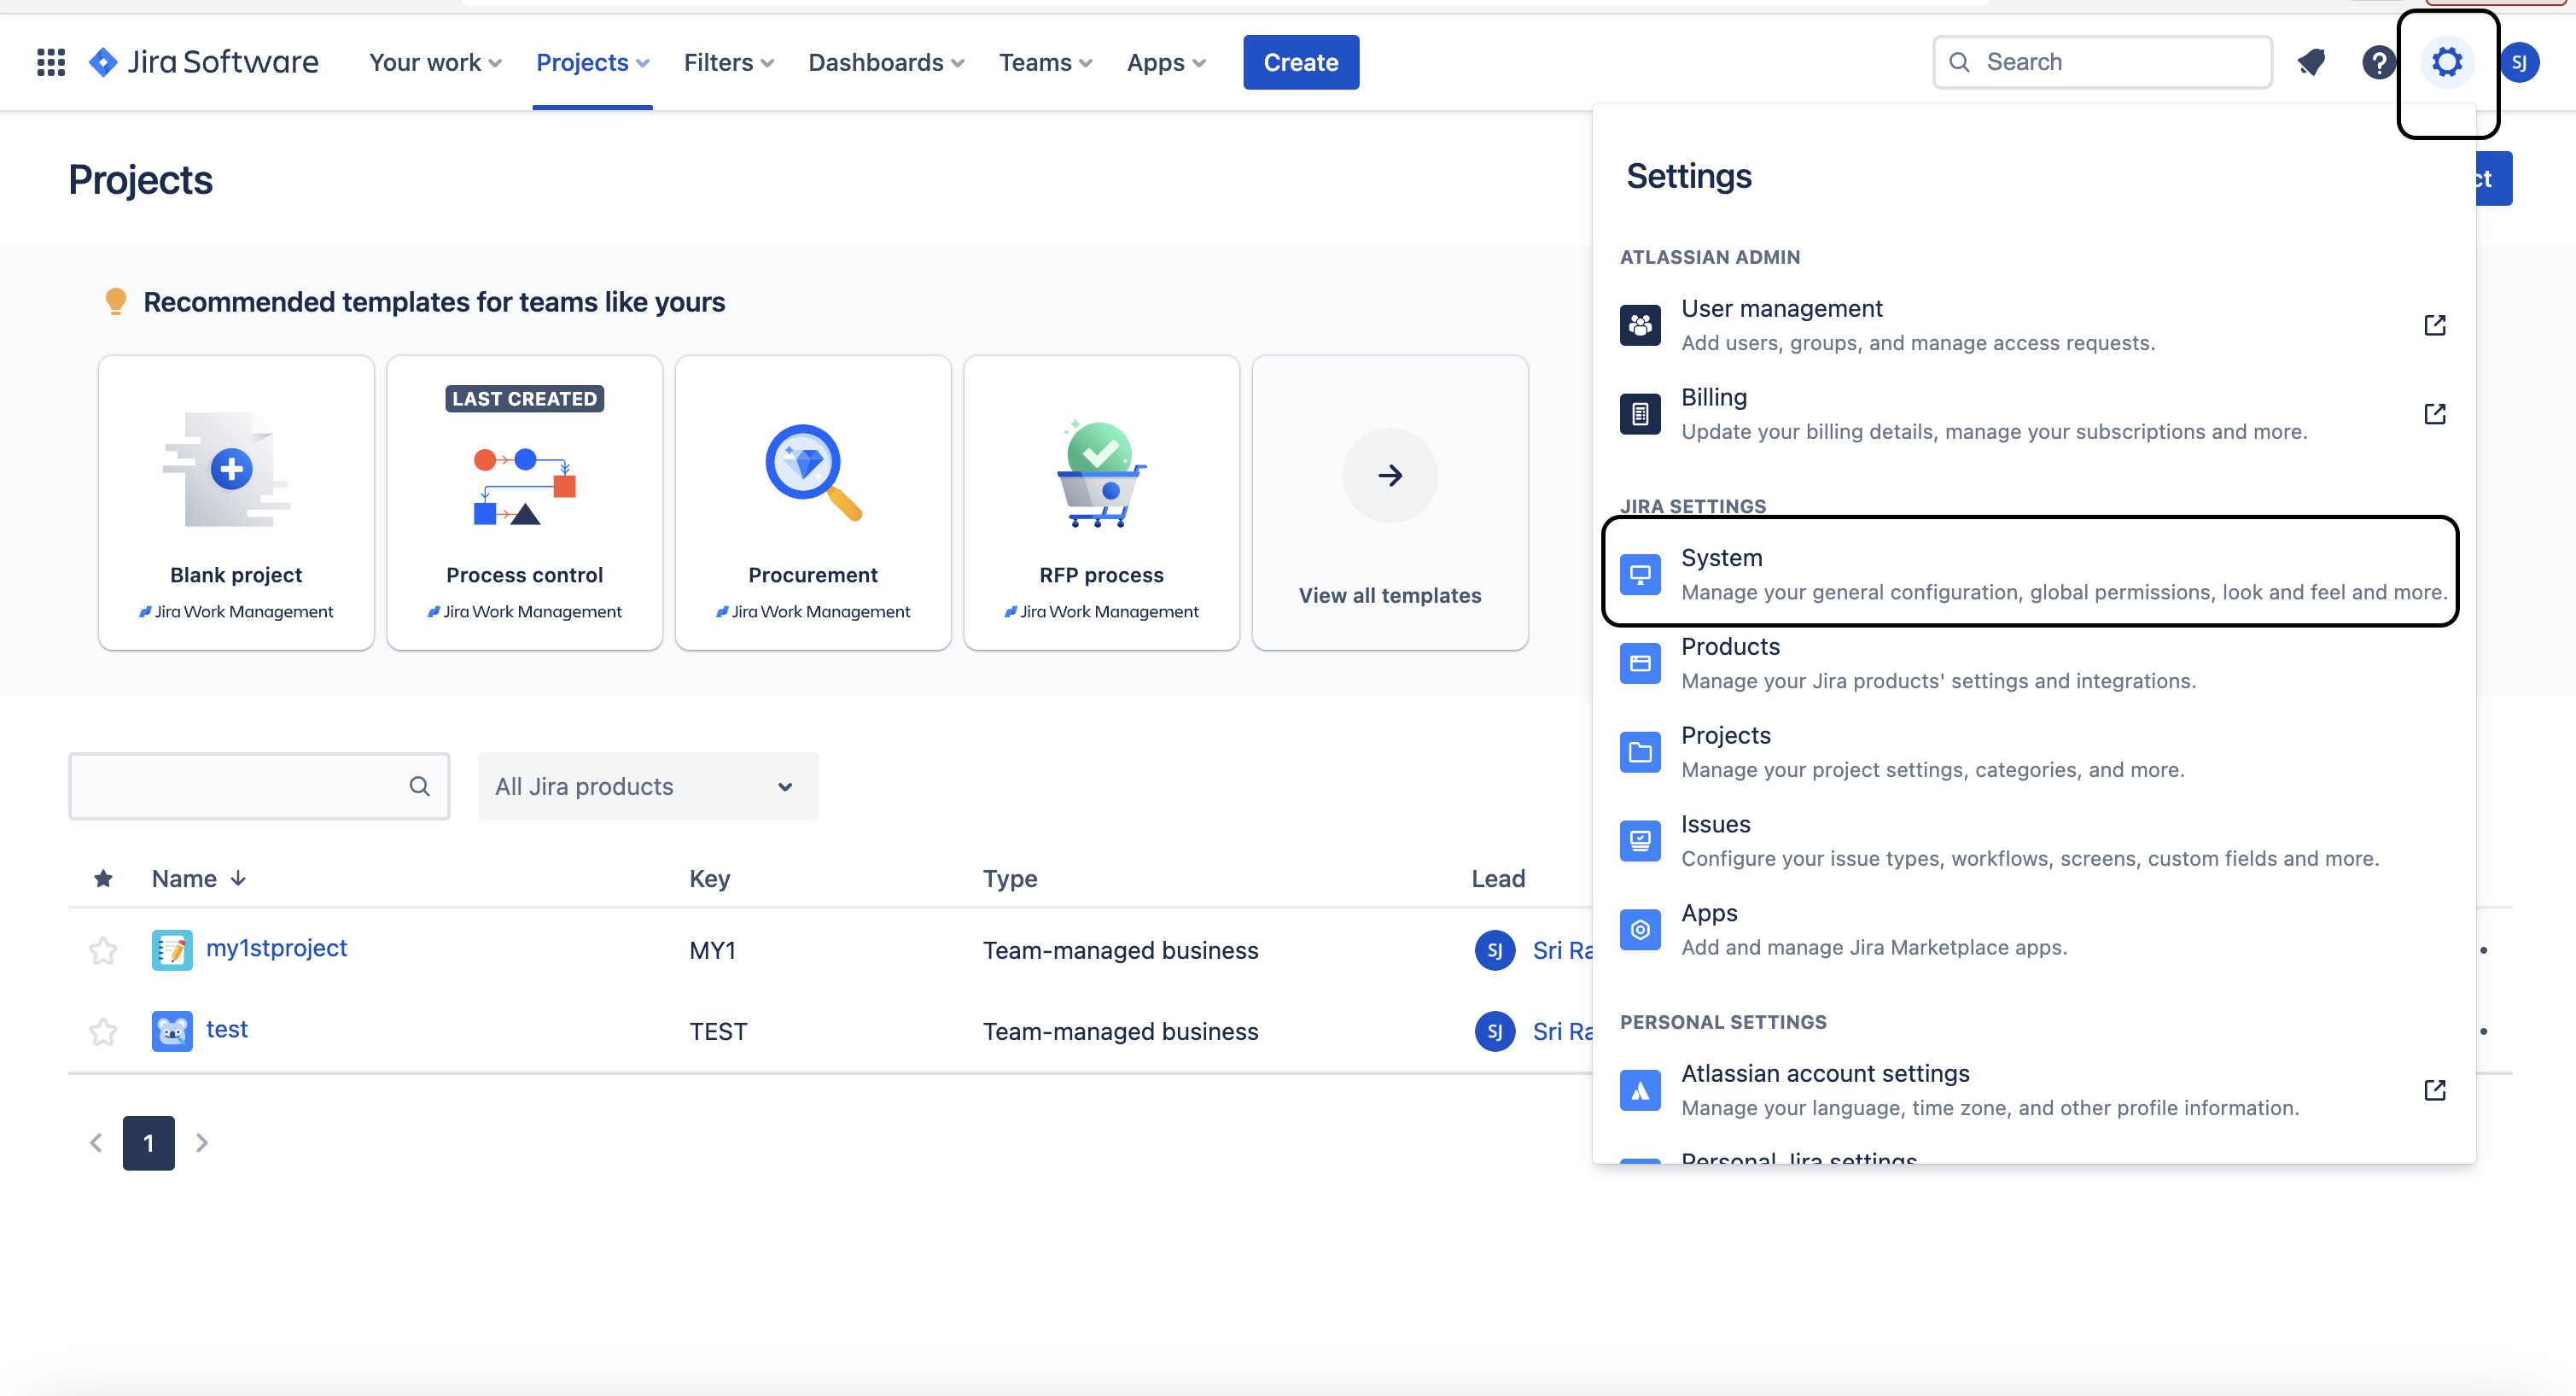Open the help question mark icon

point(2379,62)
